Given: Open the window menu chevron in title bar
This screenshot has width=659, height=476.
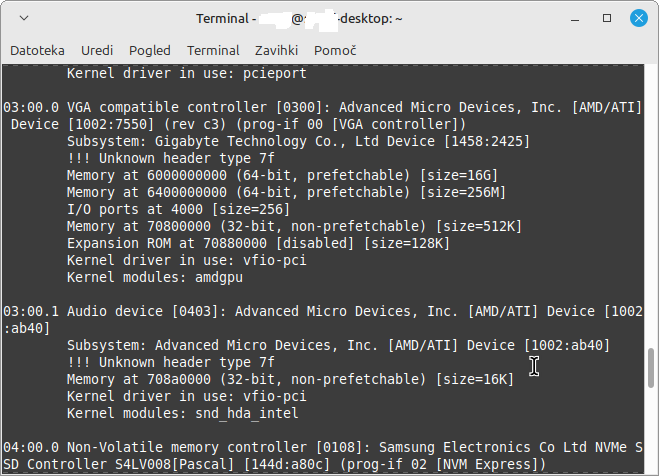Looking at the screenshot, I should tap(24, 18).
